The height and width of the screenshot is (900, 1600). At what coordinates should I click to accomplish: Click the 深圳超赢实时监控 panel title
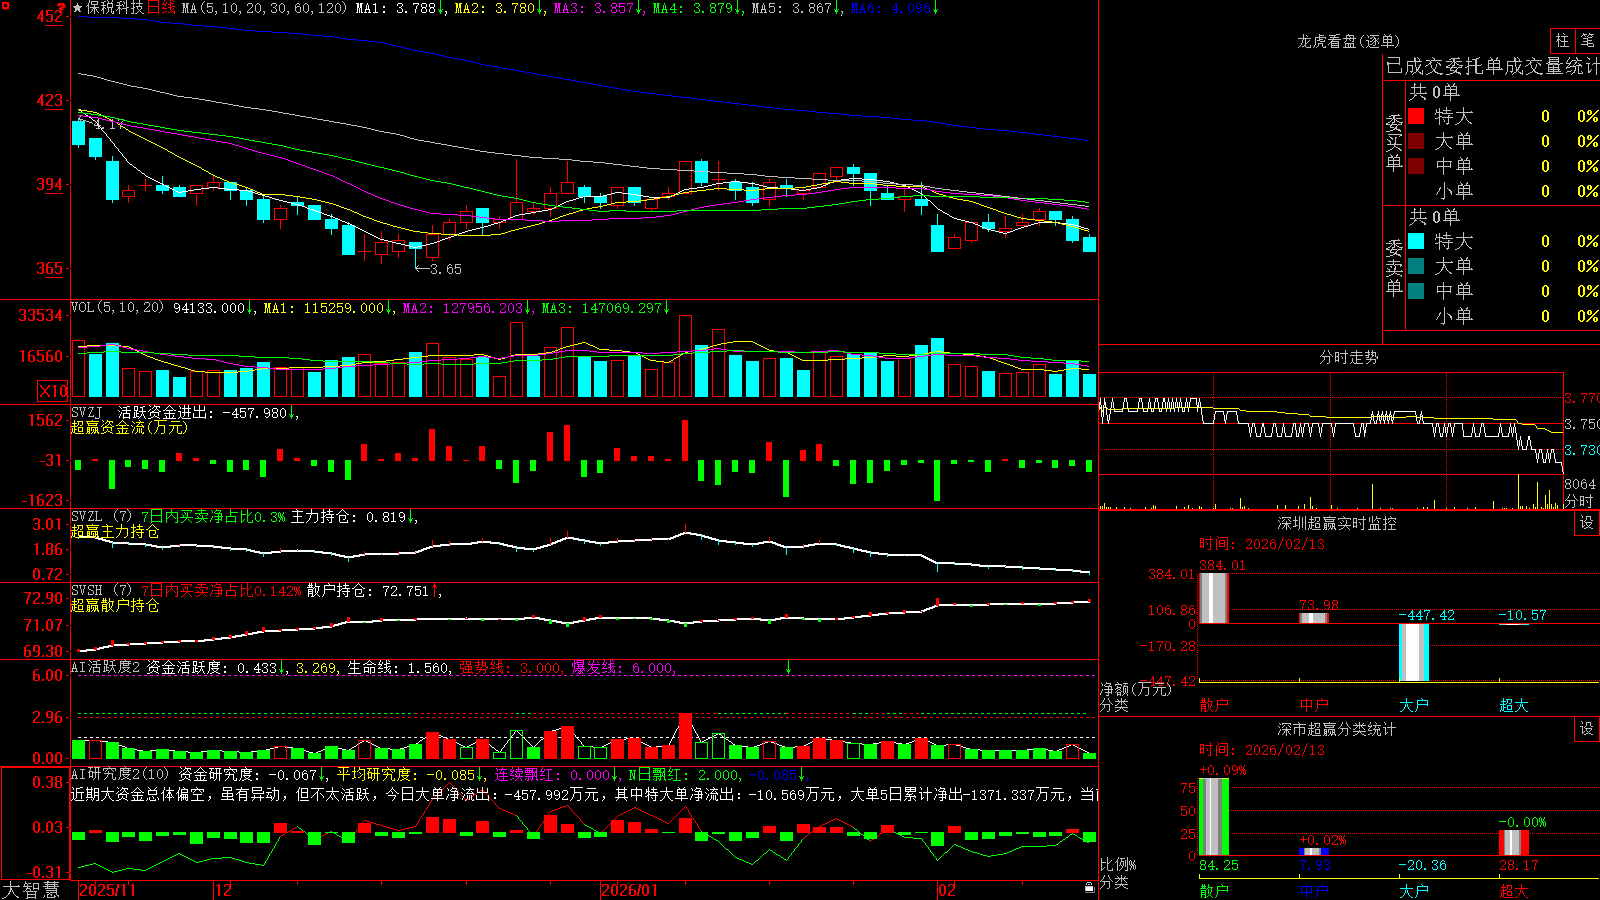[x=1337, y=523]
